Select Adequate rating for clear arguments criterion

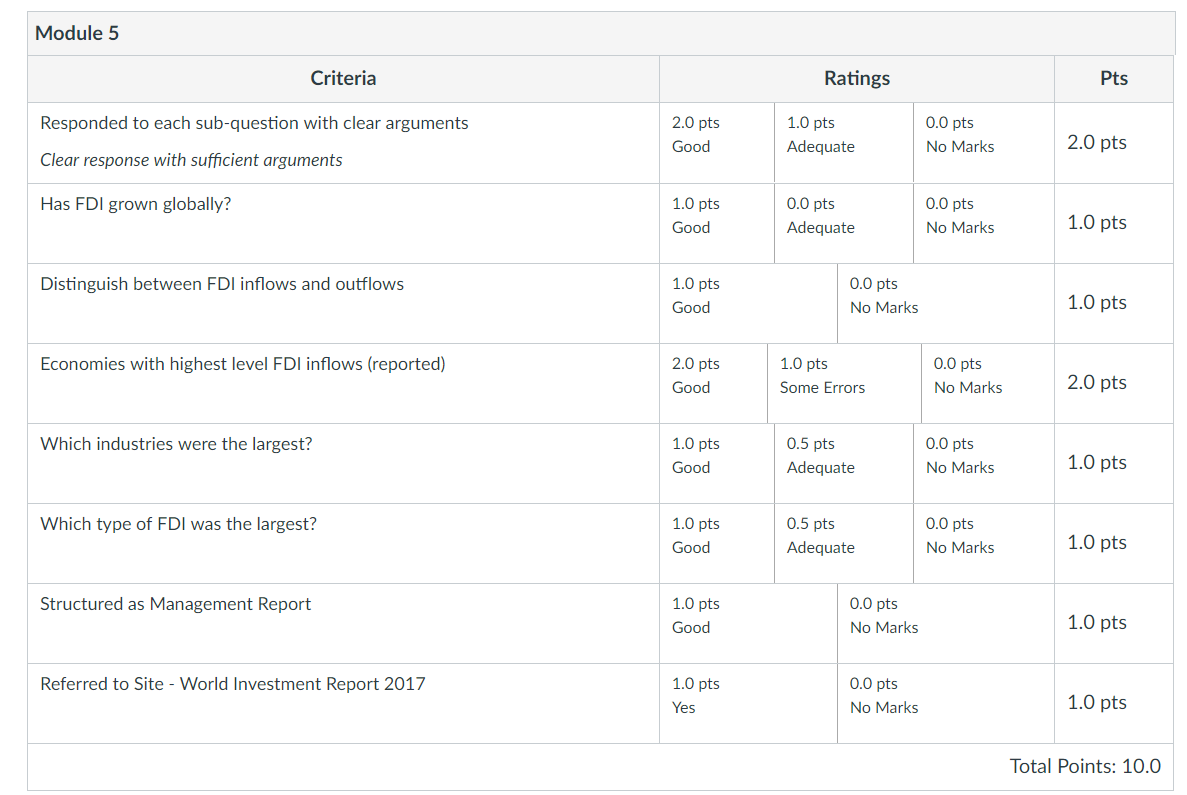[x=843, y=142]
